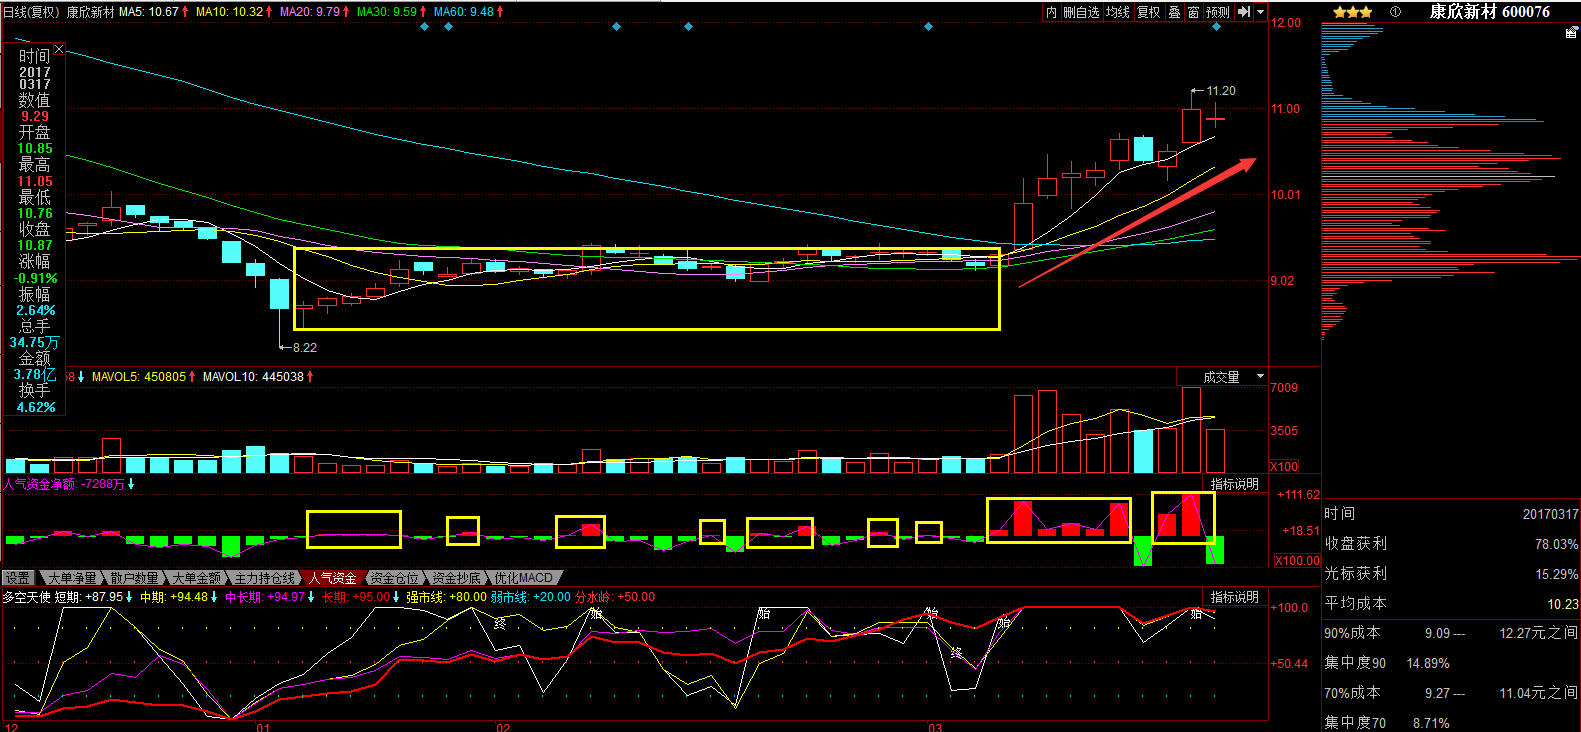Viewport: 1581px width, 732px height.
Task: Click the 设置 settings button
Action: [18, 578]
